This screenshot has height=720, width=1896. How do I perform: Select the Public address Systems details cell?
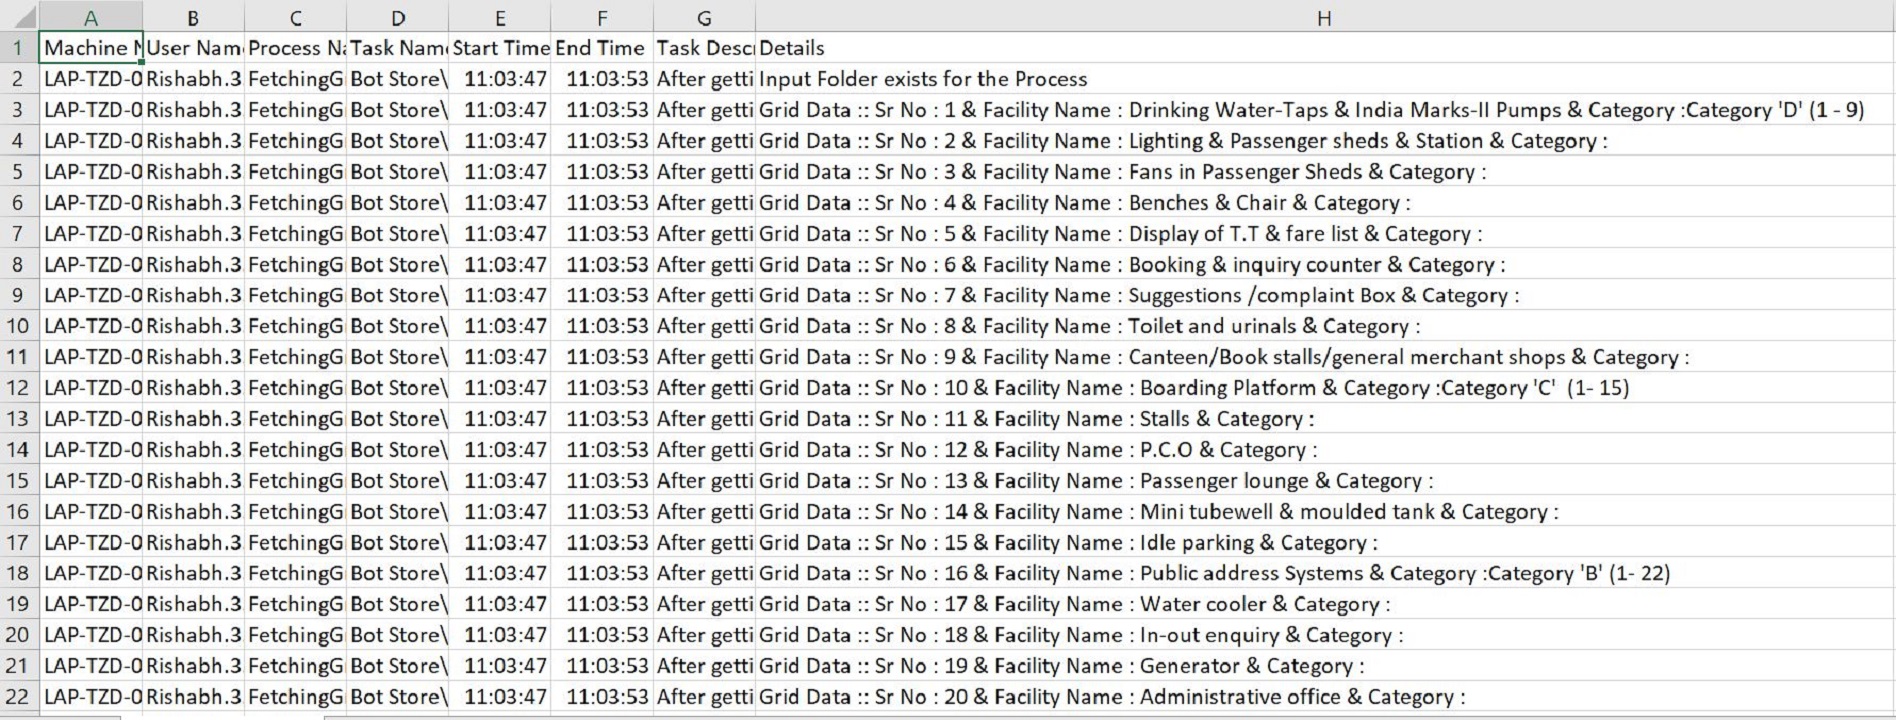point(1324,573)
